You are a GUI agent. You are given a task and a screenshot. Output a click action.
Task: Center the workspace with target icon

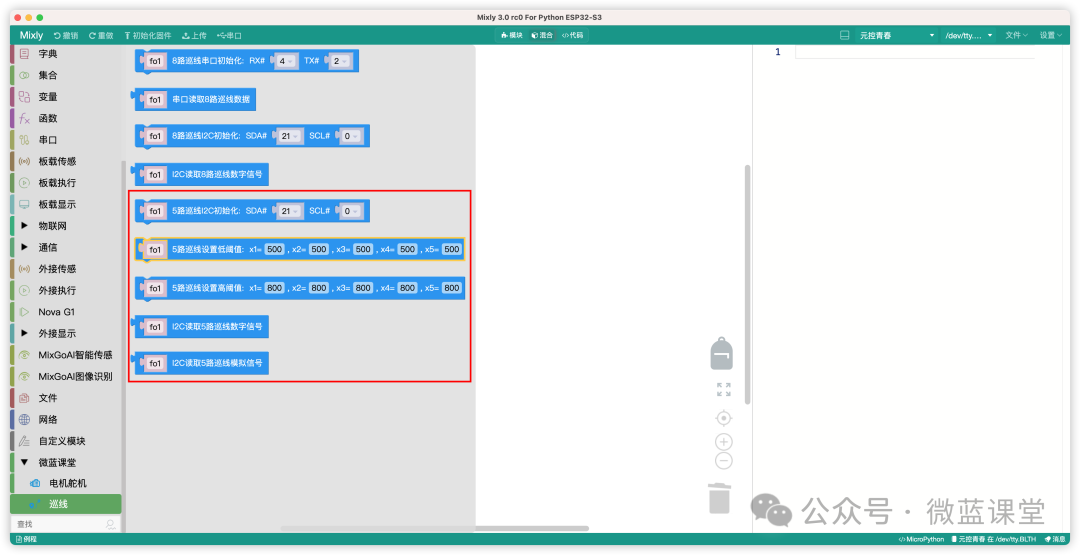click(724, 418)
